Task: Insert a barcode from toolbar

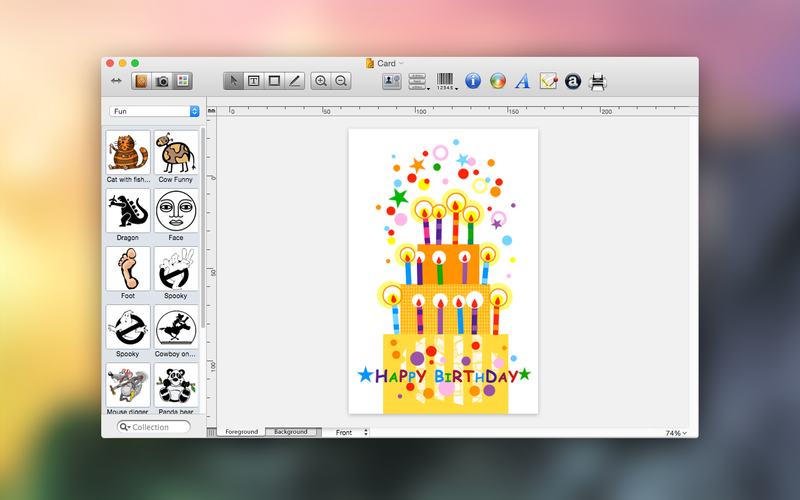Action: [446, 81]
